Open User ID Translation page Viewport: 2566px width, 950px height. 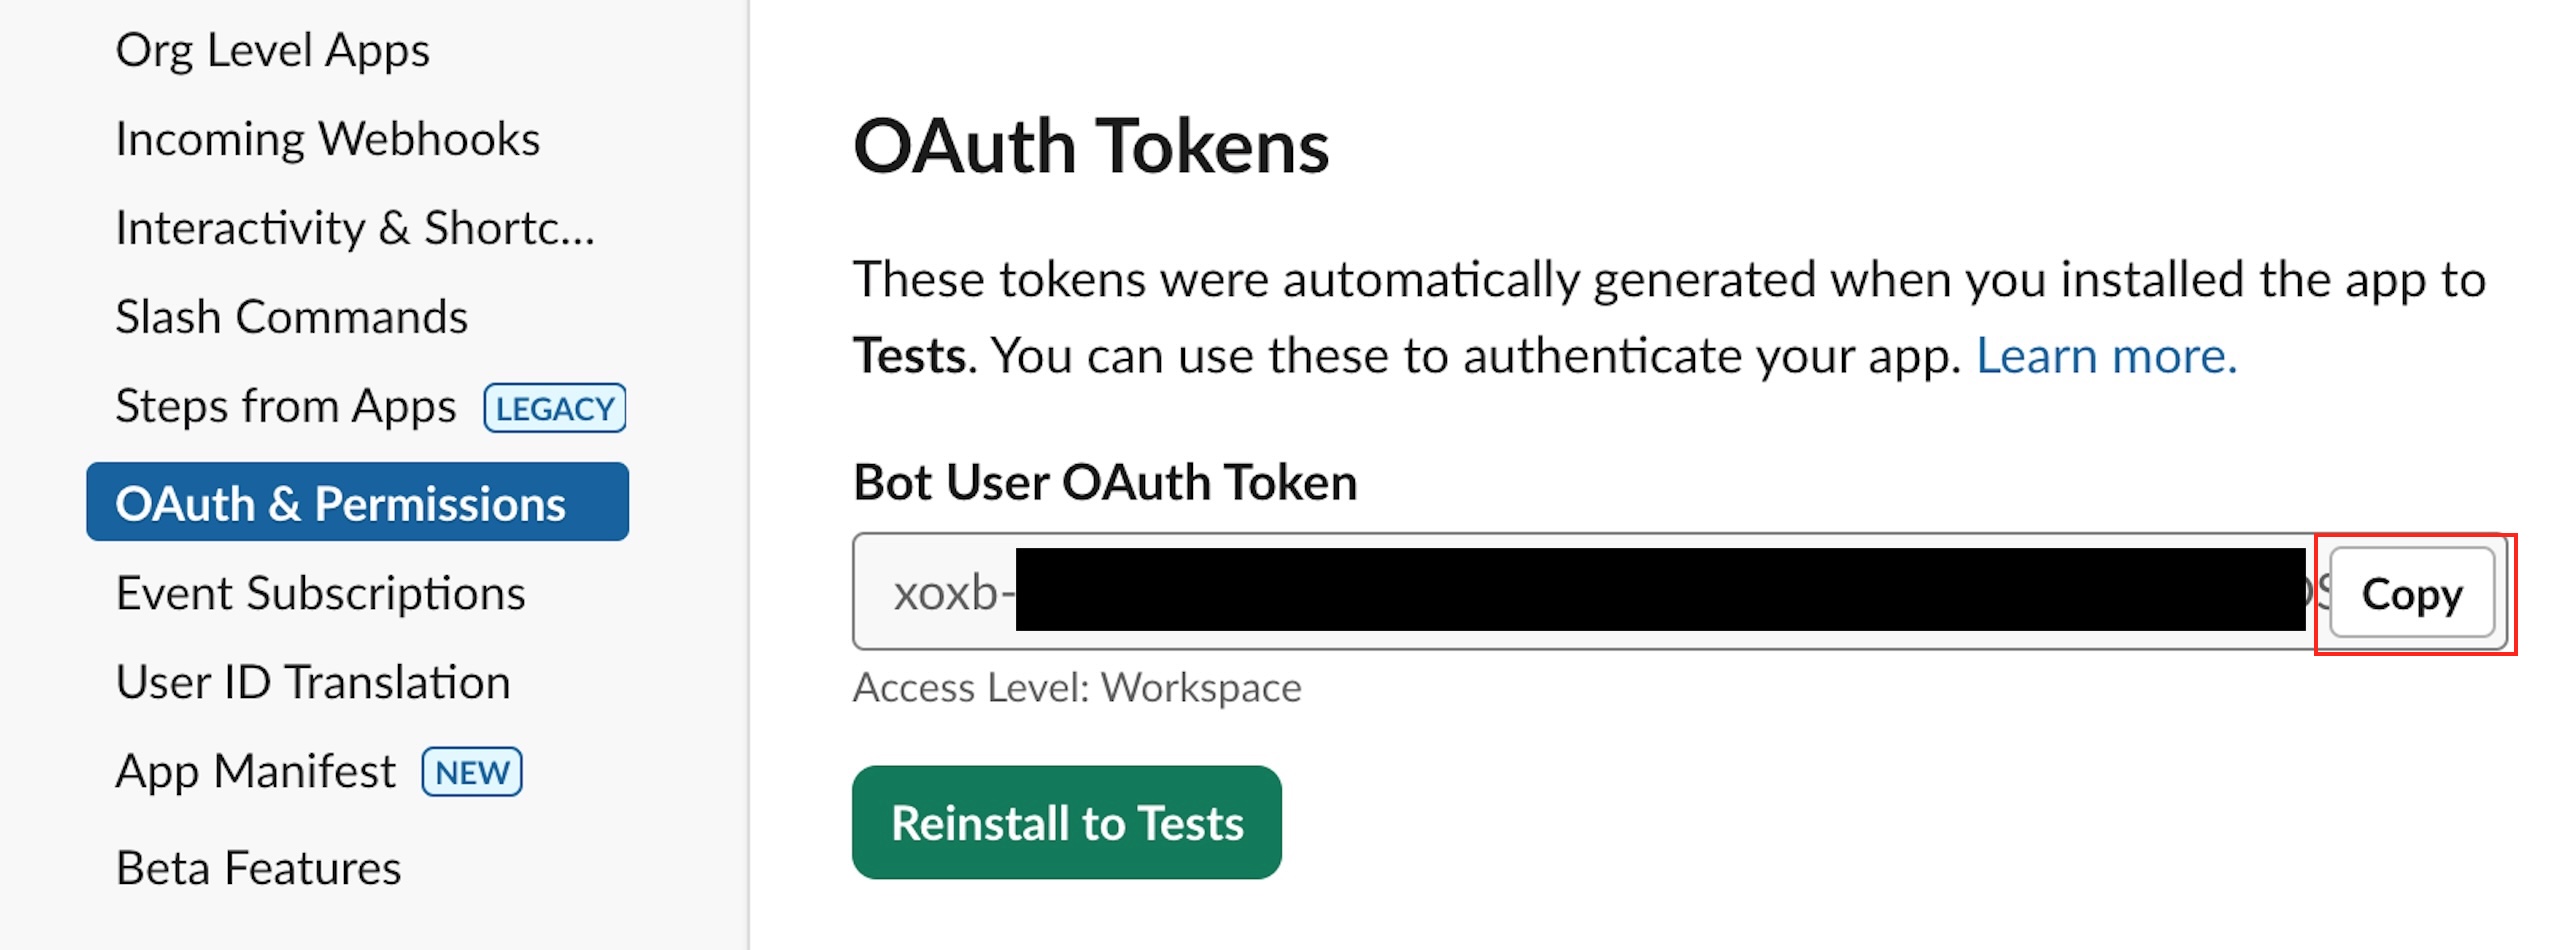(312, 682)
